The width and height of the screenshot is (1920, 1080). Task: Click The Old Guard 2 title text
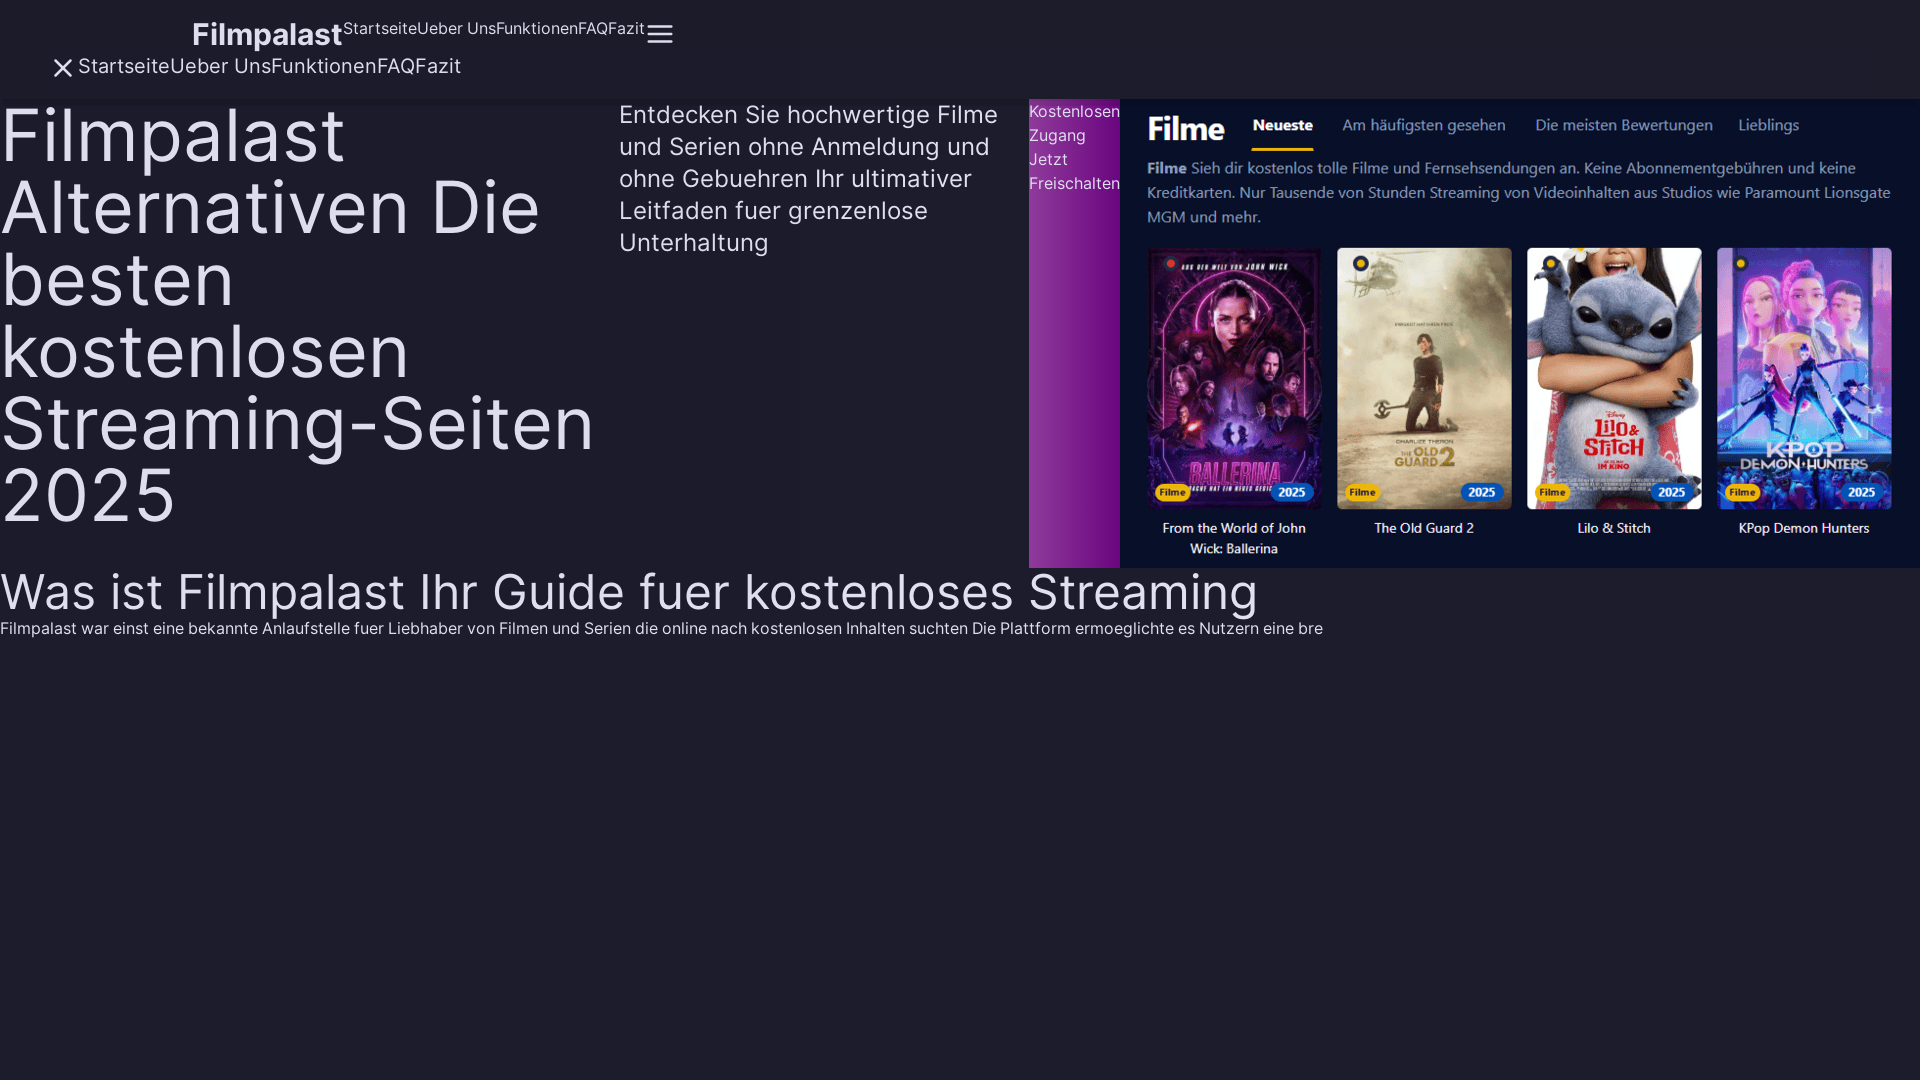[x=1424, y=528]
